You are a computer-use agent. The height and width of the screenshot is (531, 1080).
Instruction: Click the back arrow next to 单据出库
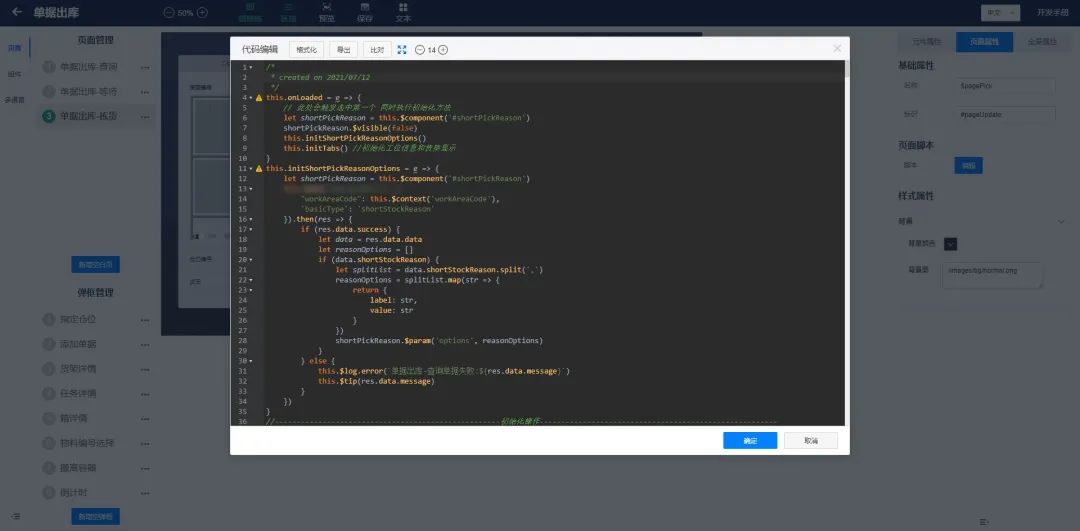pyautogui.click(x=16, y=12)
